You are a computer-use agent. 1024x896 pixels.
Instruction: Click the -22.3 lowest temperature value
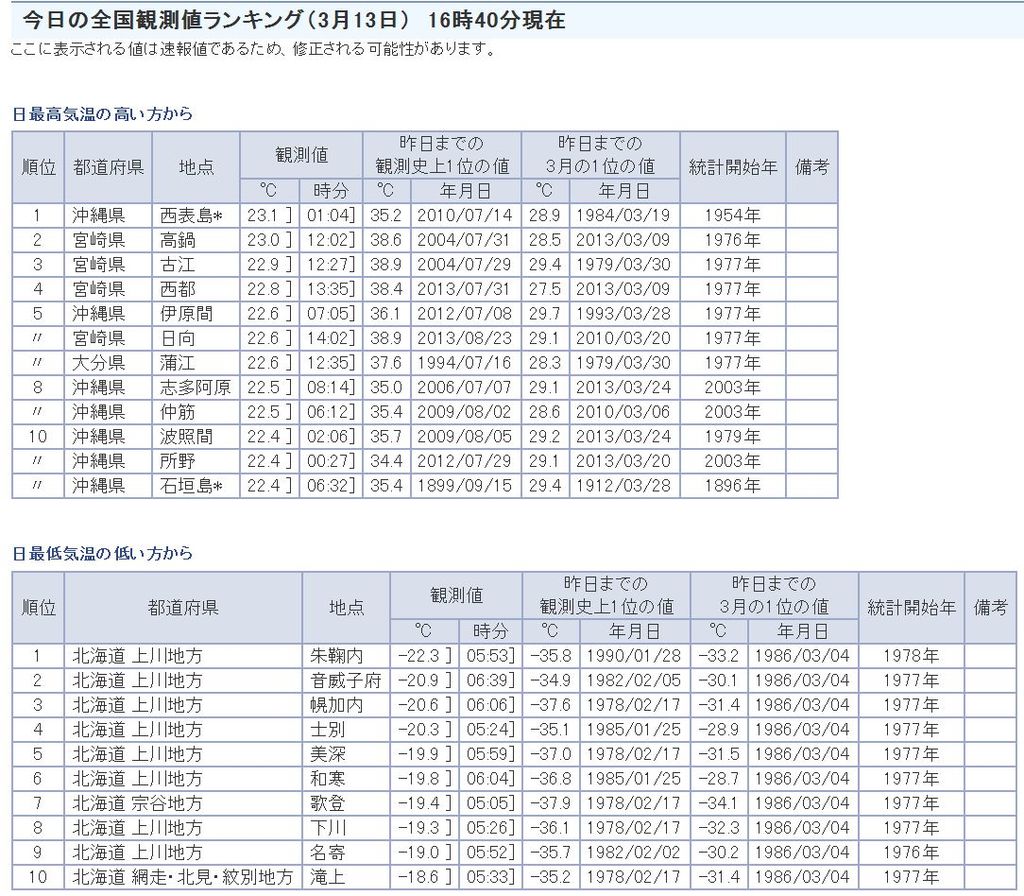coord(416,656)
